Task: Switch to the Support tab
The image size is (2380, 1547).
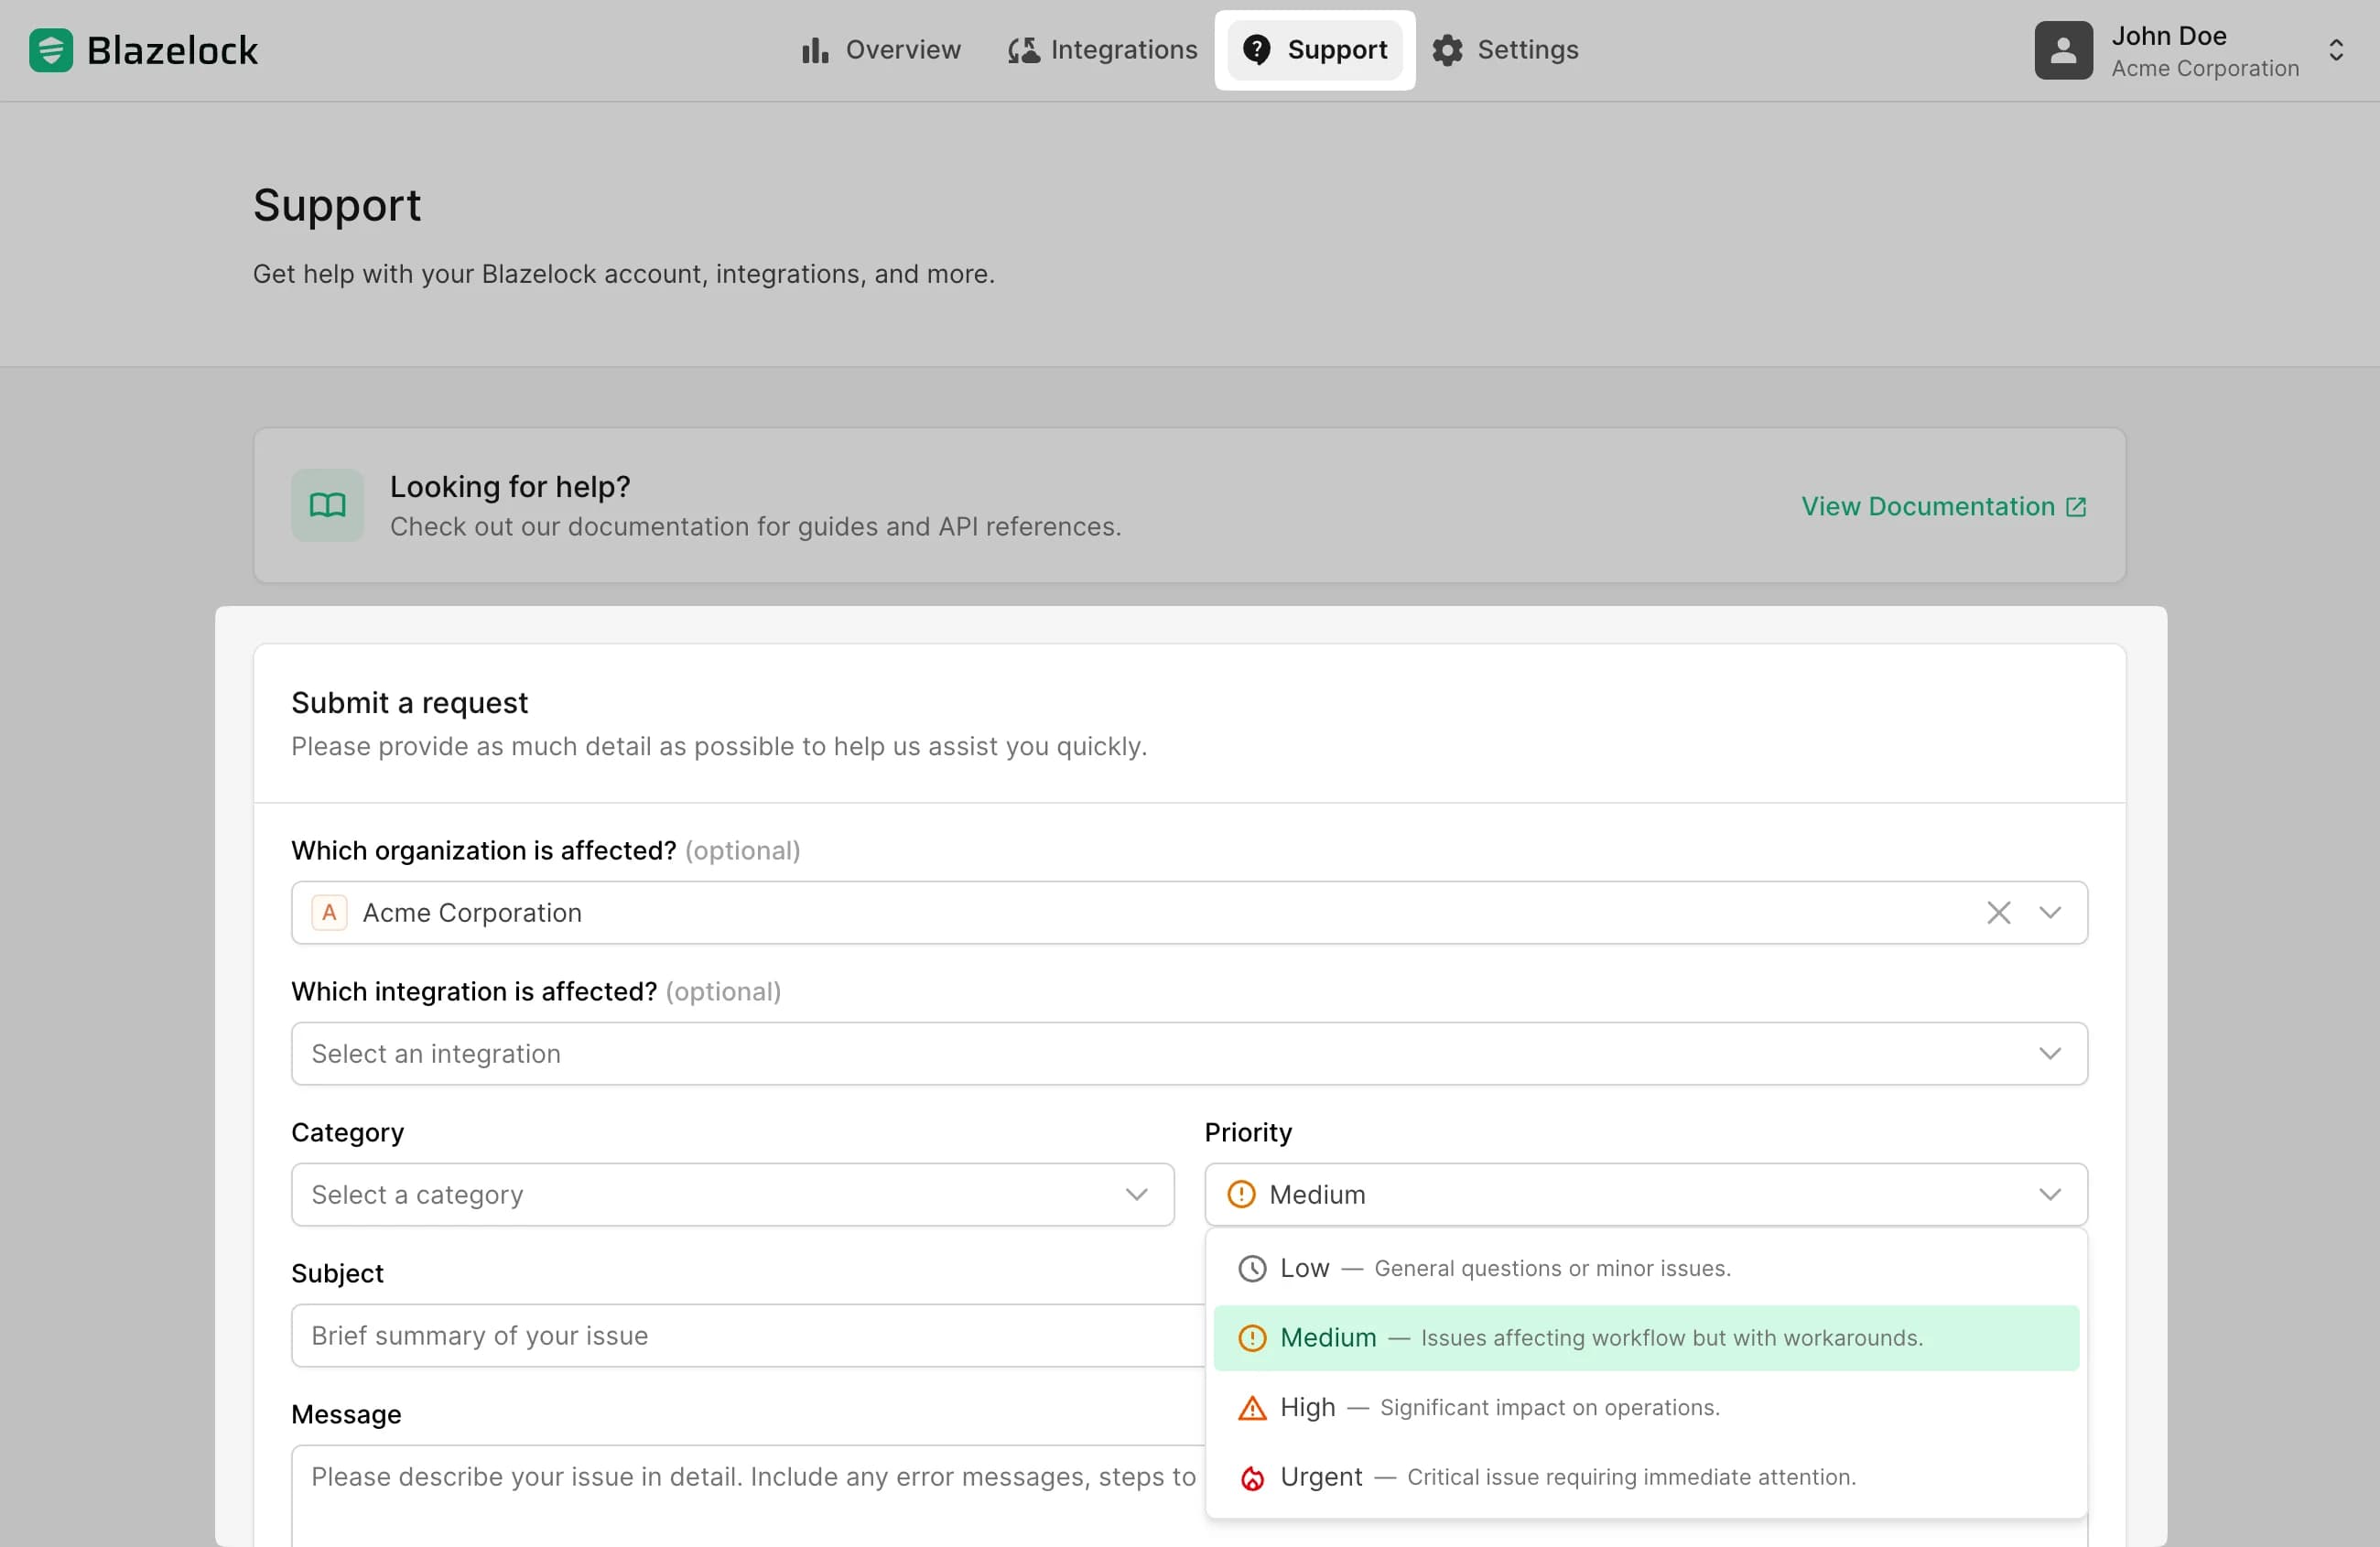Action: coord(1315,50)
